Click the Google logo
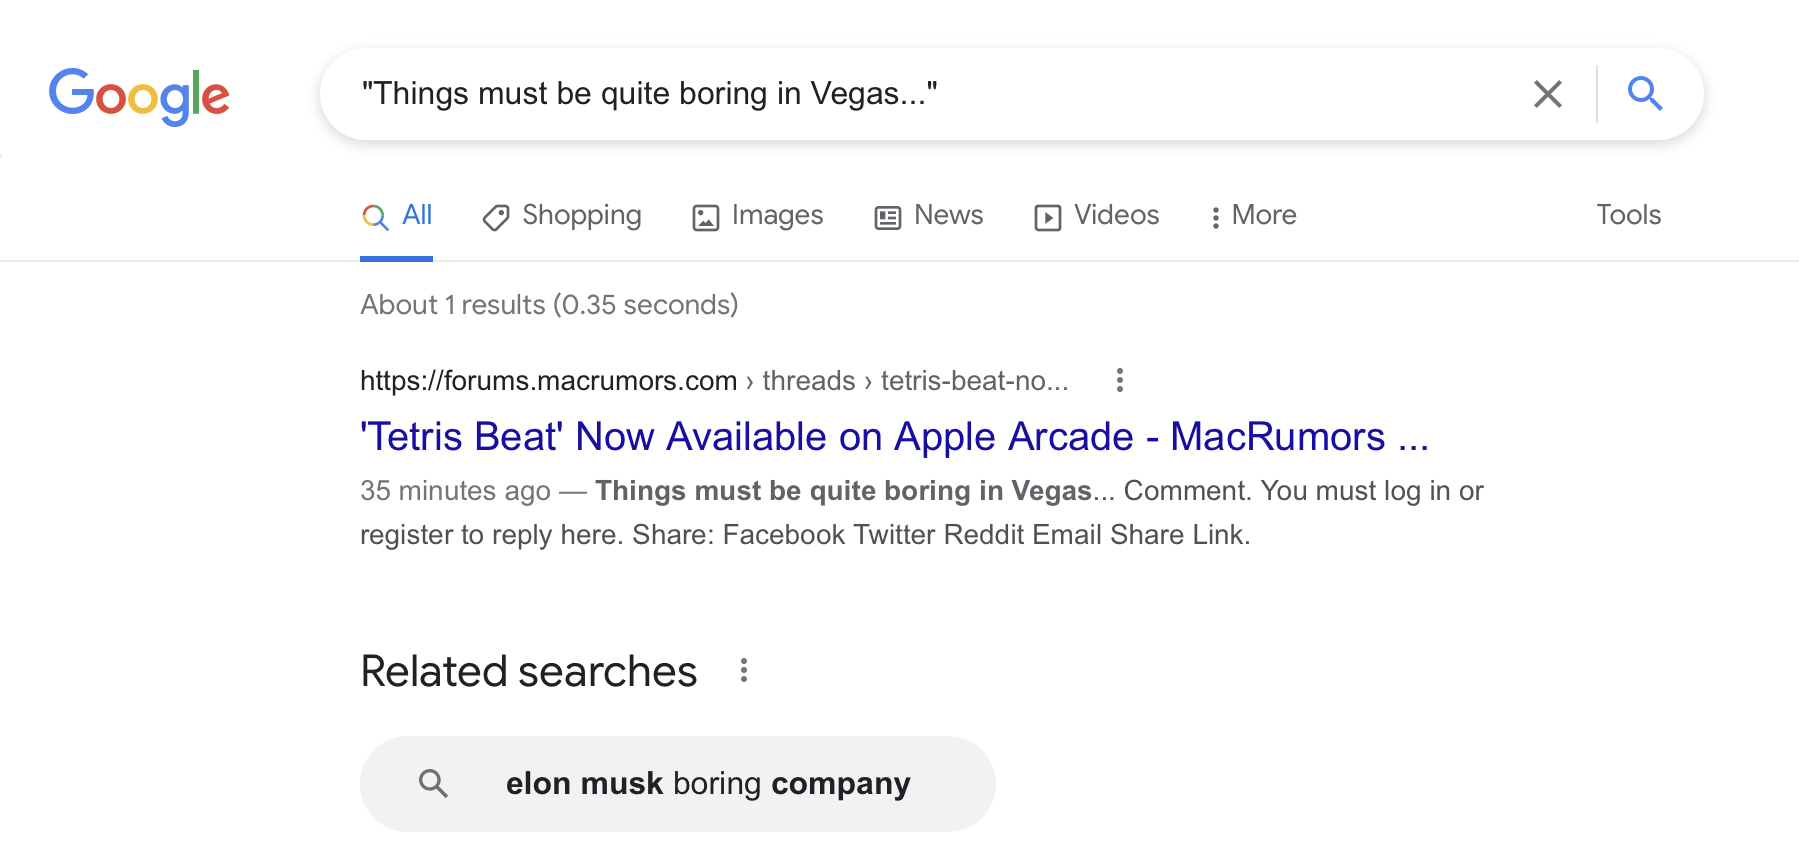This screenshot has height=864, width=1799. pos(139,96)
